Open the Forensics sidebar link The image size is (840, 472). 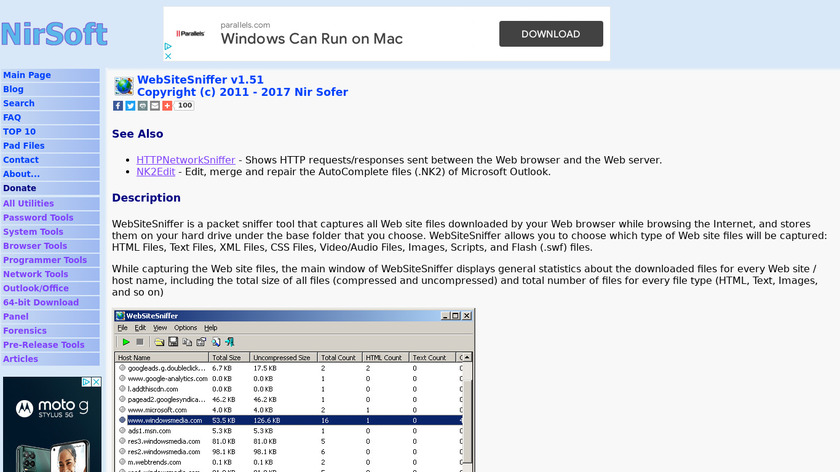(x=25, y=331)
